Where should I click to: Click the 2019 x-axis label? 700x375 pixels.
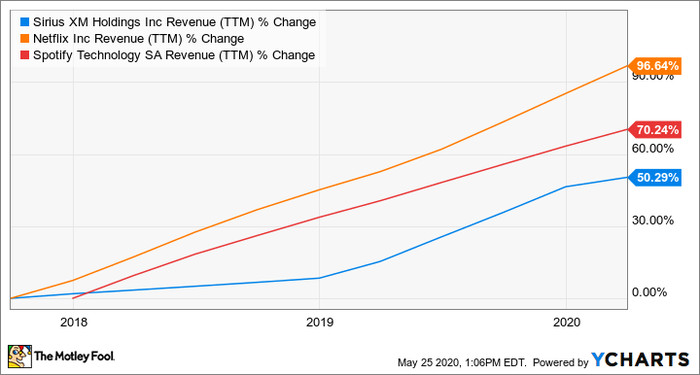tap(319, 322)
